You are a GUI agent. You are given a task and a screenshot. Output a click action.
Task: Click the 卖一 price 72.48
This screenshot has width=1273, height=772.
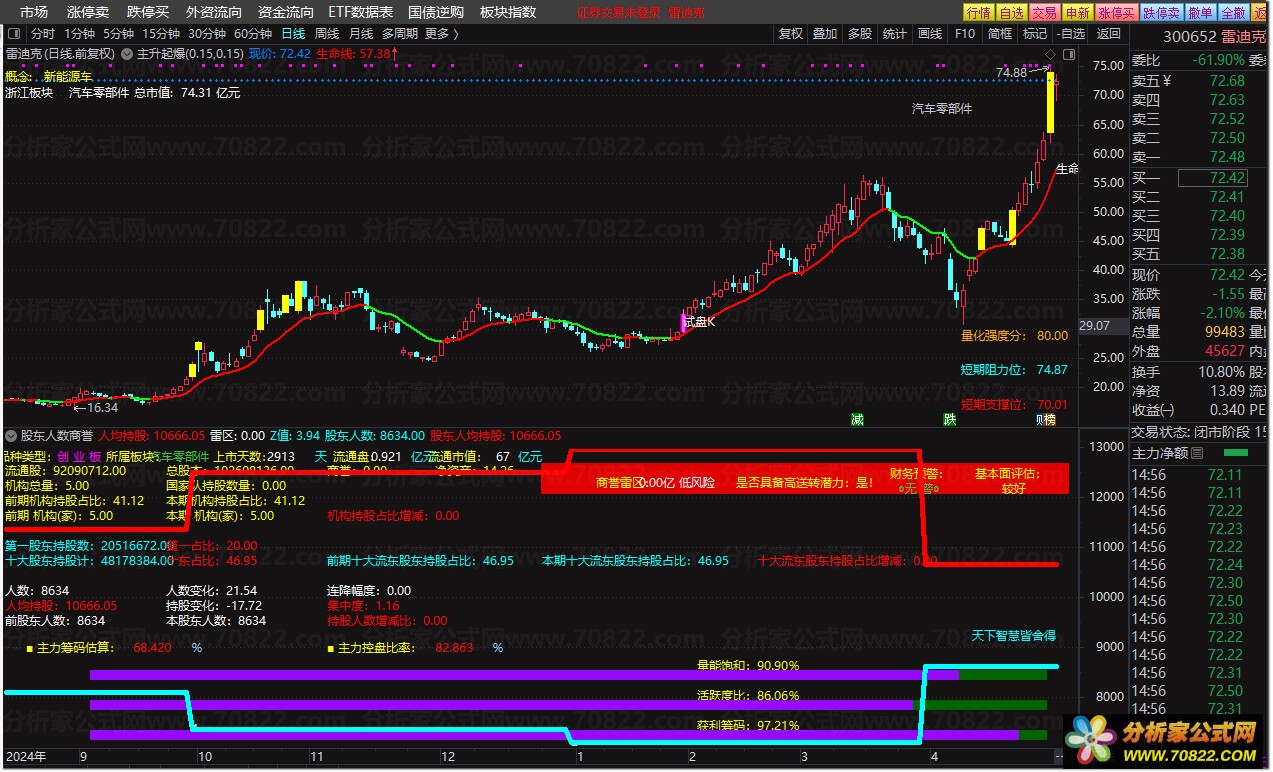point(1227,157)
